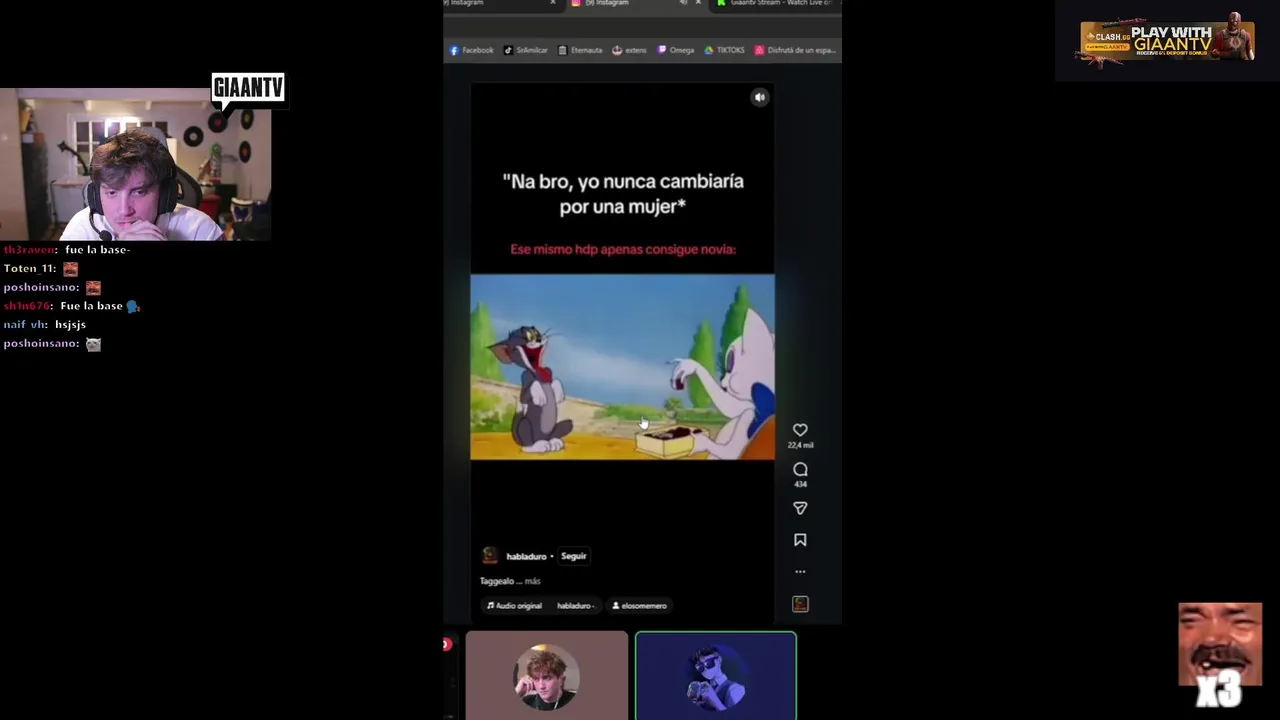Open habladuro's profile avatar
The height and width of the screenshot is (720, 1280).
(489, 556)
